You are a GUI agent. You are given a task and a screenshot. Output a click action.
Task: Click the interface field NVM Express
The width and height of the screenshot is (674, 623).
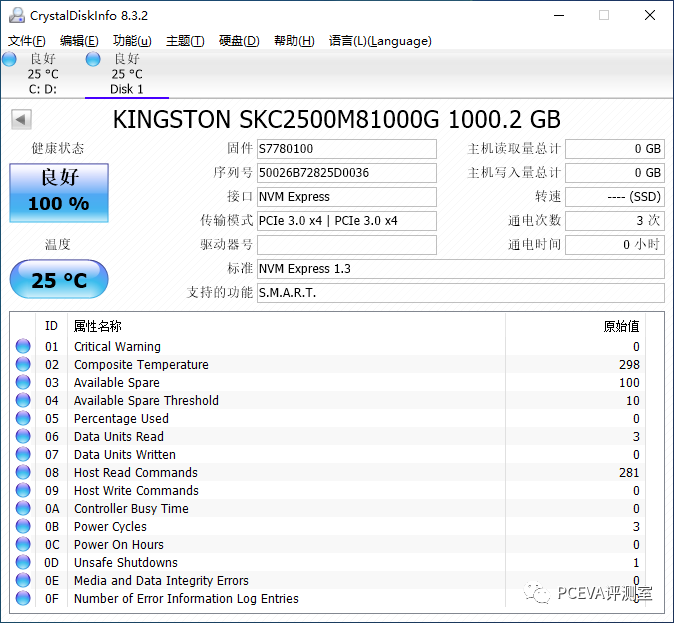[346, 197]
